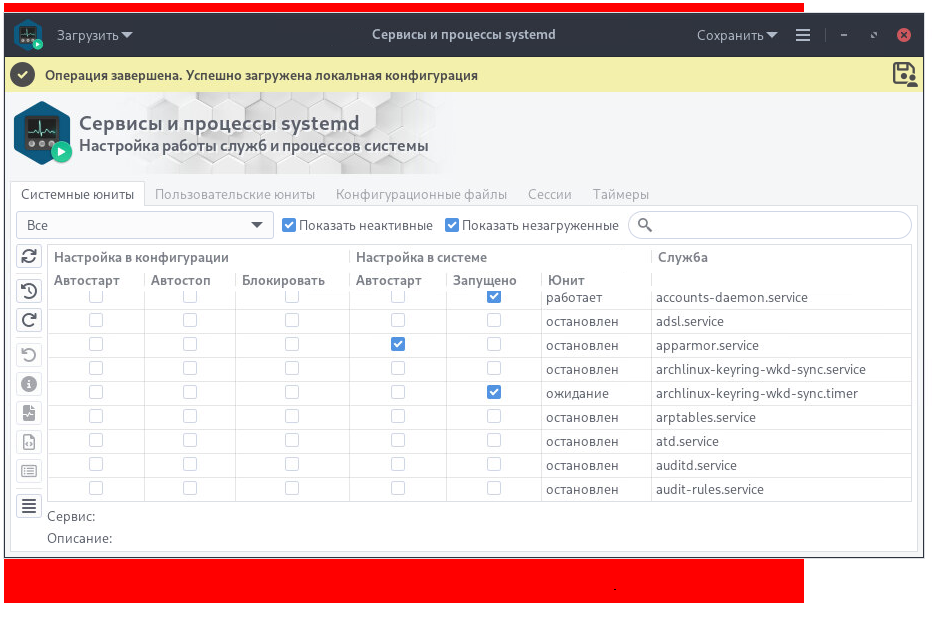Open the hamburger menu in title bar
934x618 pixels.
tap(802, 35)
